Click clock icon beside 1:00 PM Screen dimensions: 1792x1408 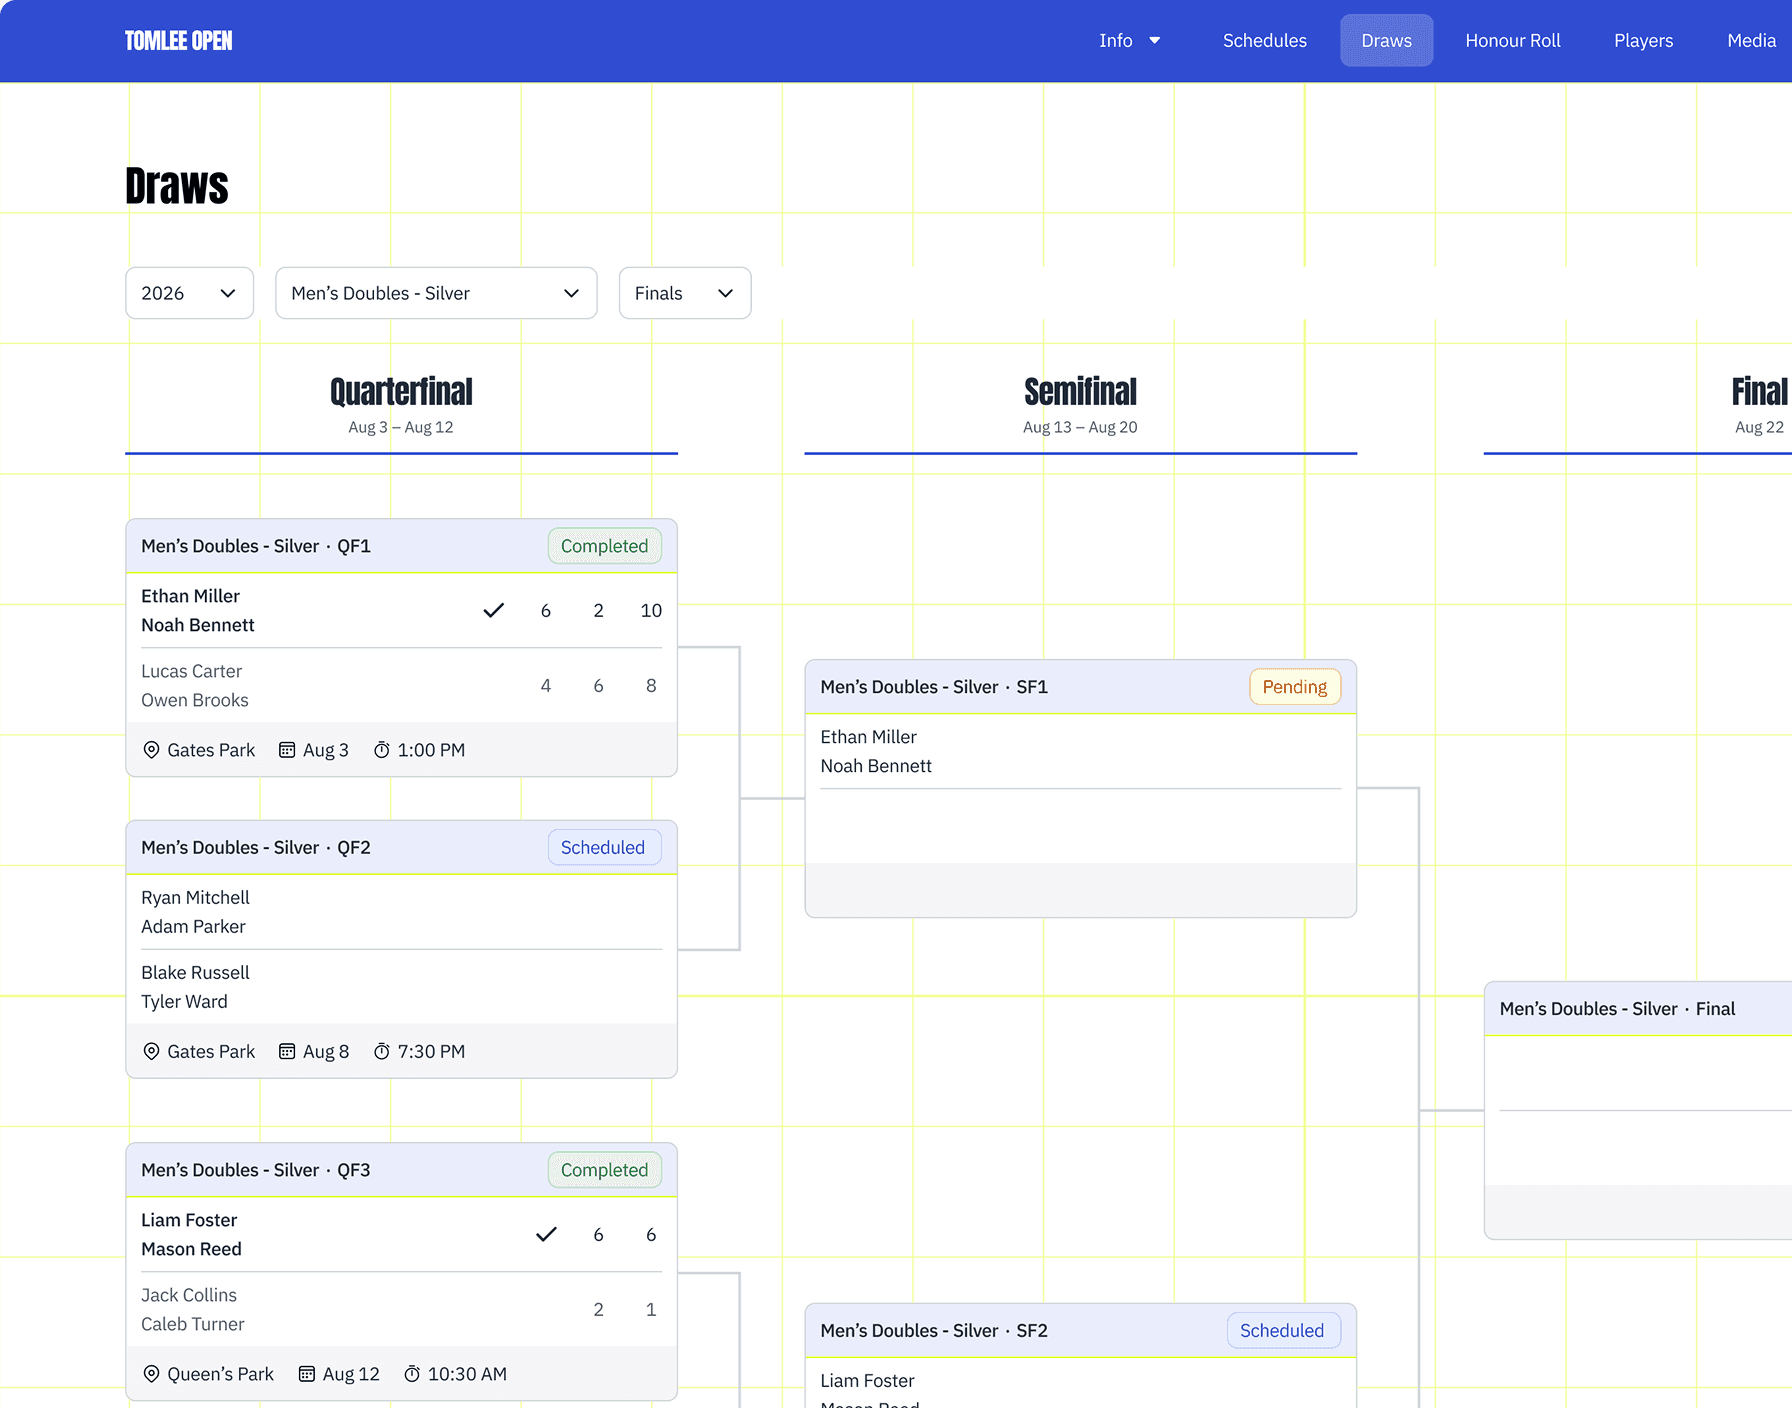(x=382, y=750)
